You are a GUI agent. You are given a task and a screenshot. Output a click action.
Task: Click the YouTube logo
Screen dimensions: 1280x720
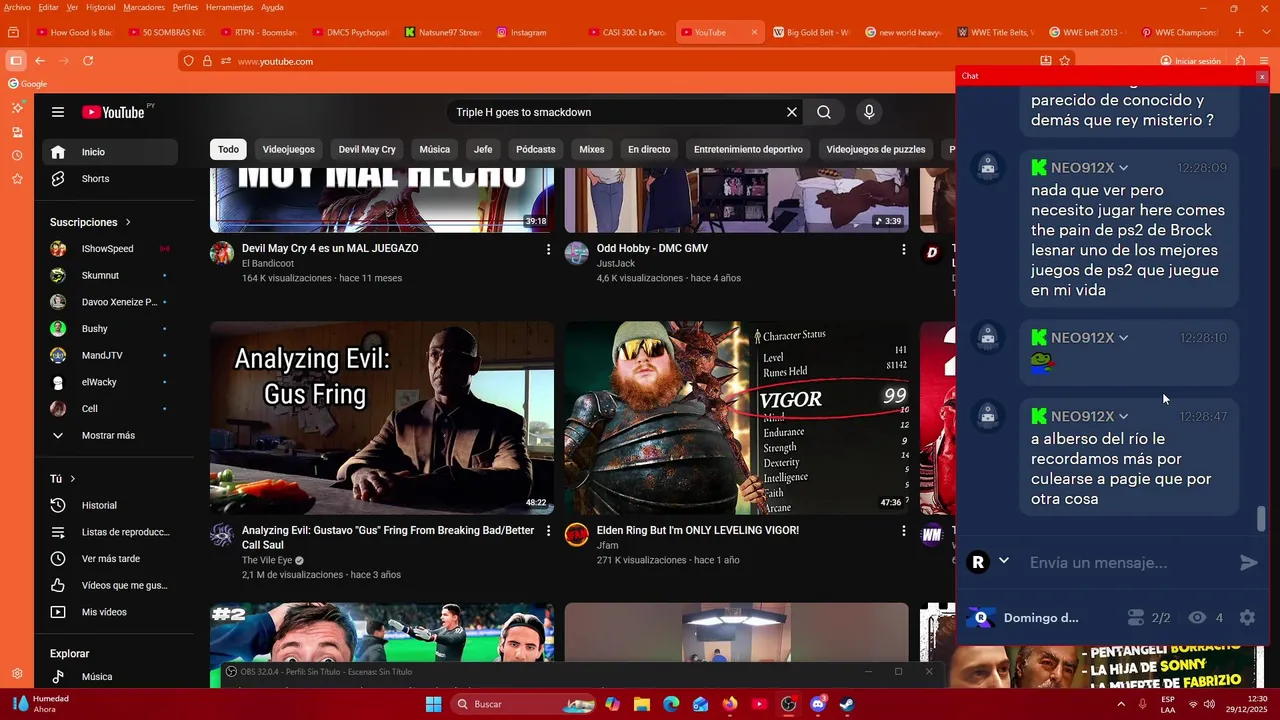(114, 112)
